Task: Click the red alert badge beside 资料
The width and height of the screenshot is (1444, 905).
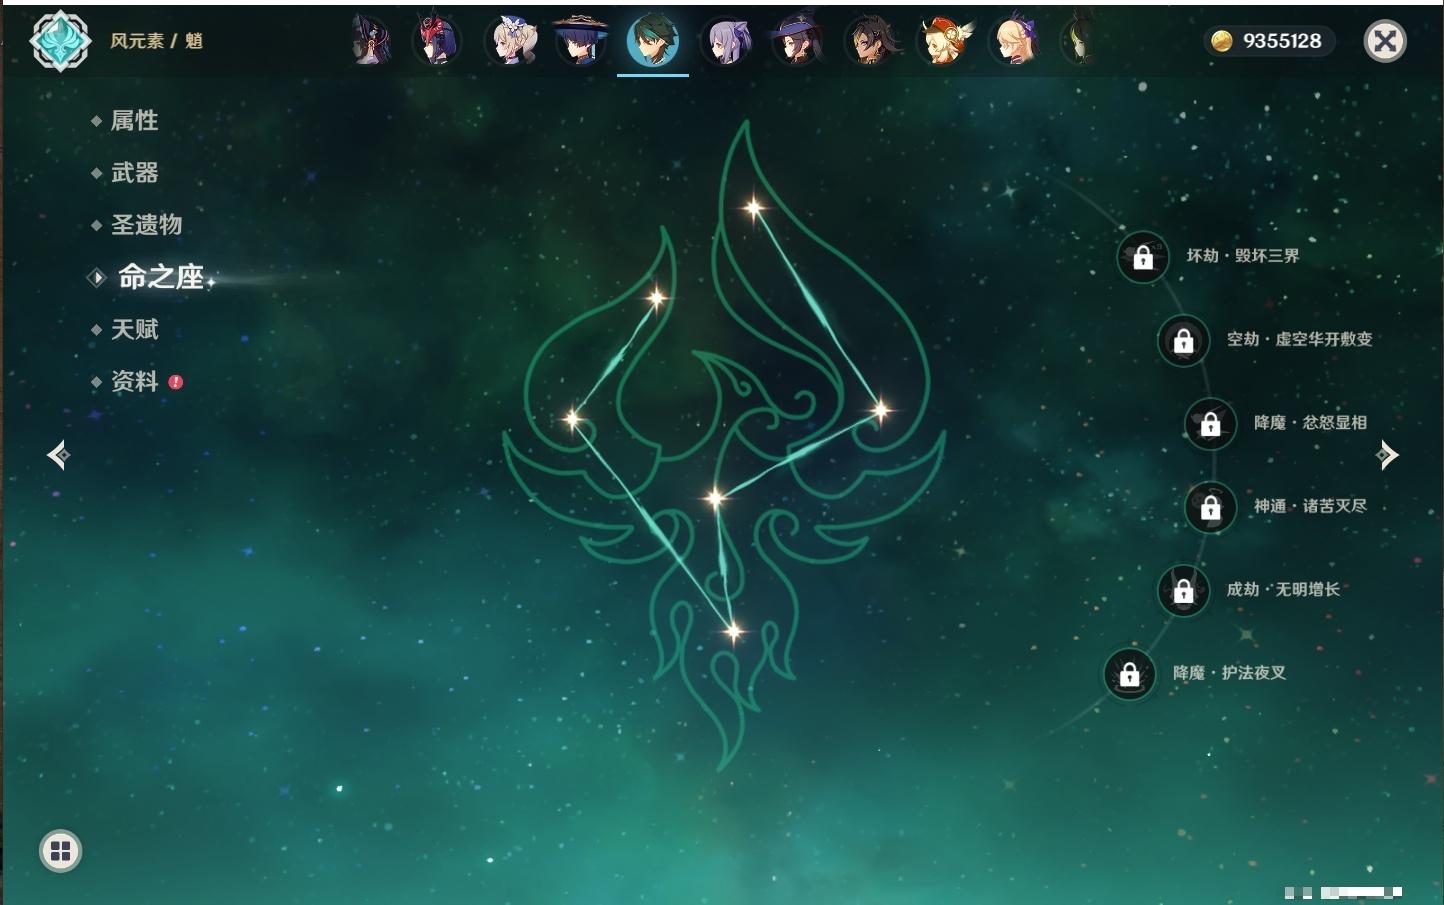Action: coord(176,382)
